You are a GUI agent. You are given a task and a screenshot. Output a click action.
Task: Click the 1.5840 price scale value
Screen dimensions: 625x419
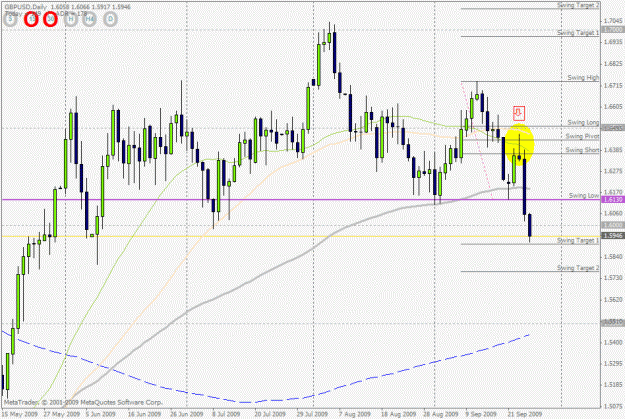pyautogui.click(x=613, y=256)
